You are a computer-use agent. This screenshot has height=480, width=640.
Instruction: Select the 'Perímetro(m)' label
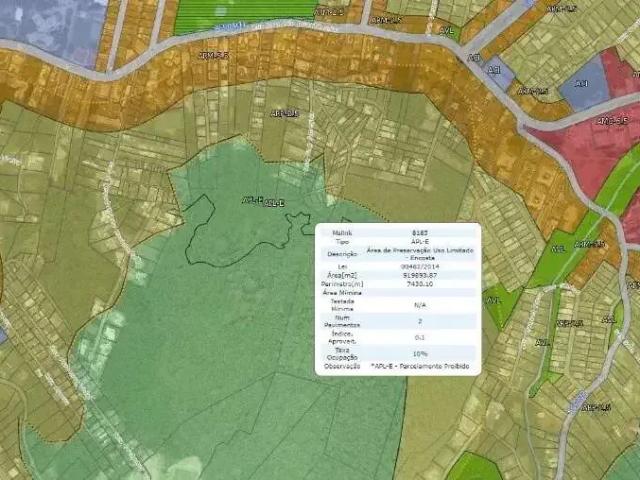342,284
